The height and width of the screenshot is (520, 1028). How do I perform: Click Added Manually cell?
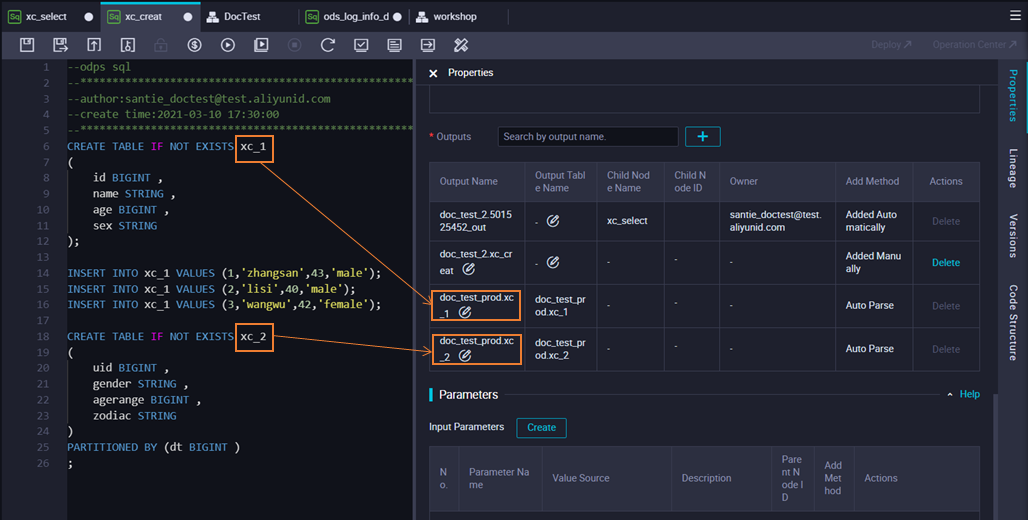click(873, 262)
